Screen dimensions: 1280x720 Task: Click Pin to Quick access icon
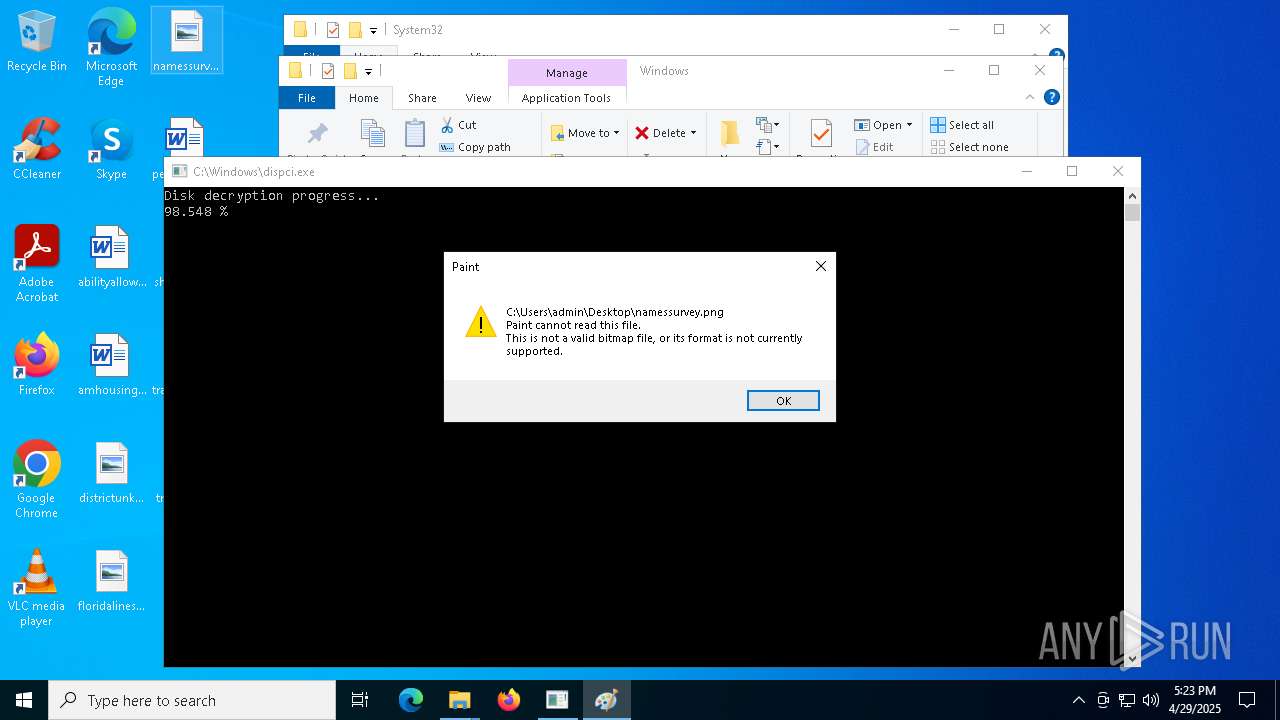click(x=317, y=135)
